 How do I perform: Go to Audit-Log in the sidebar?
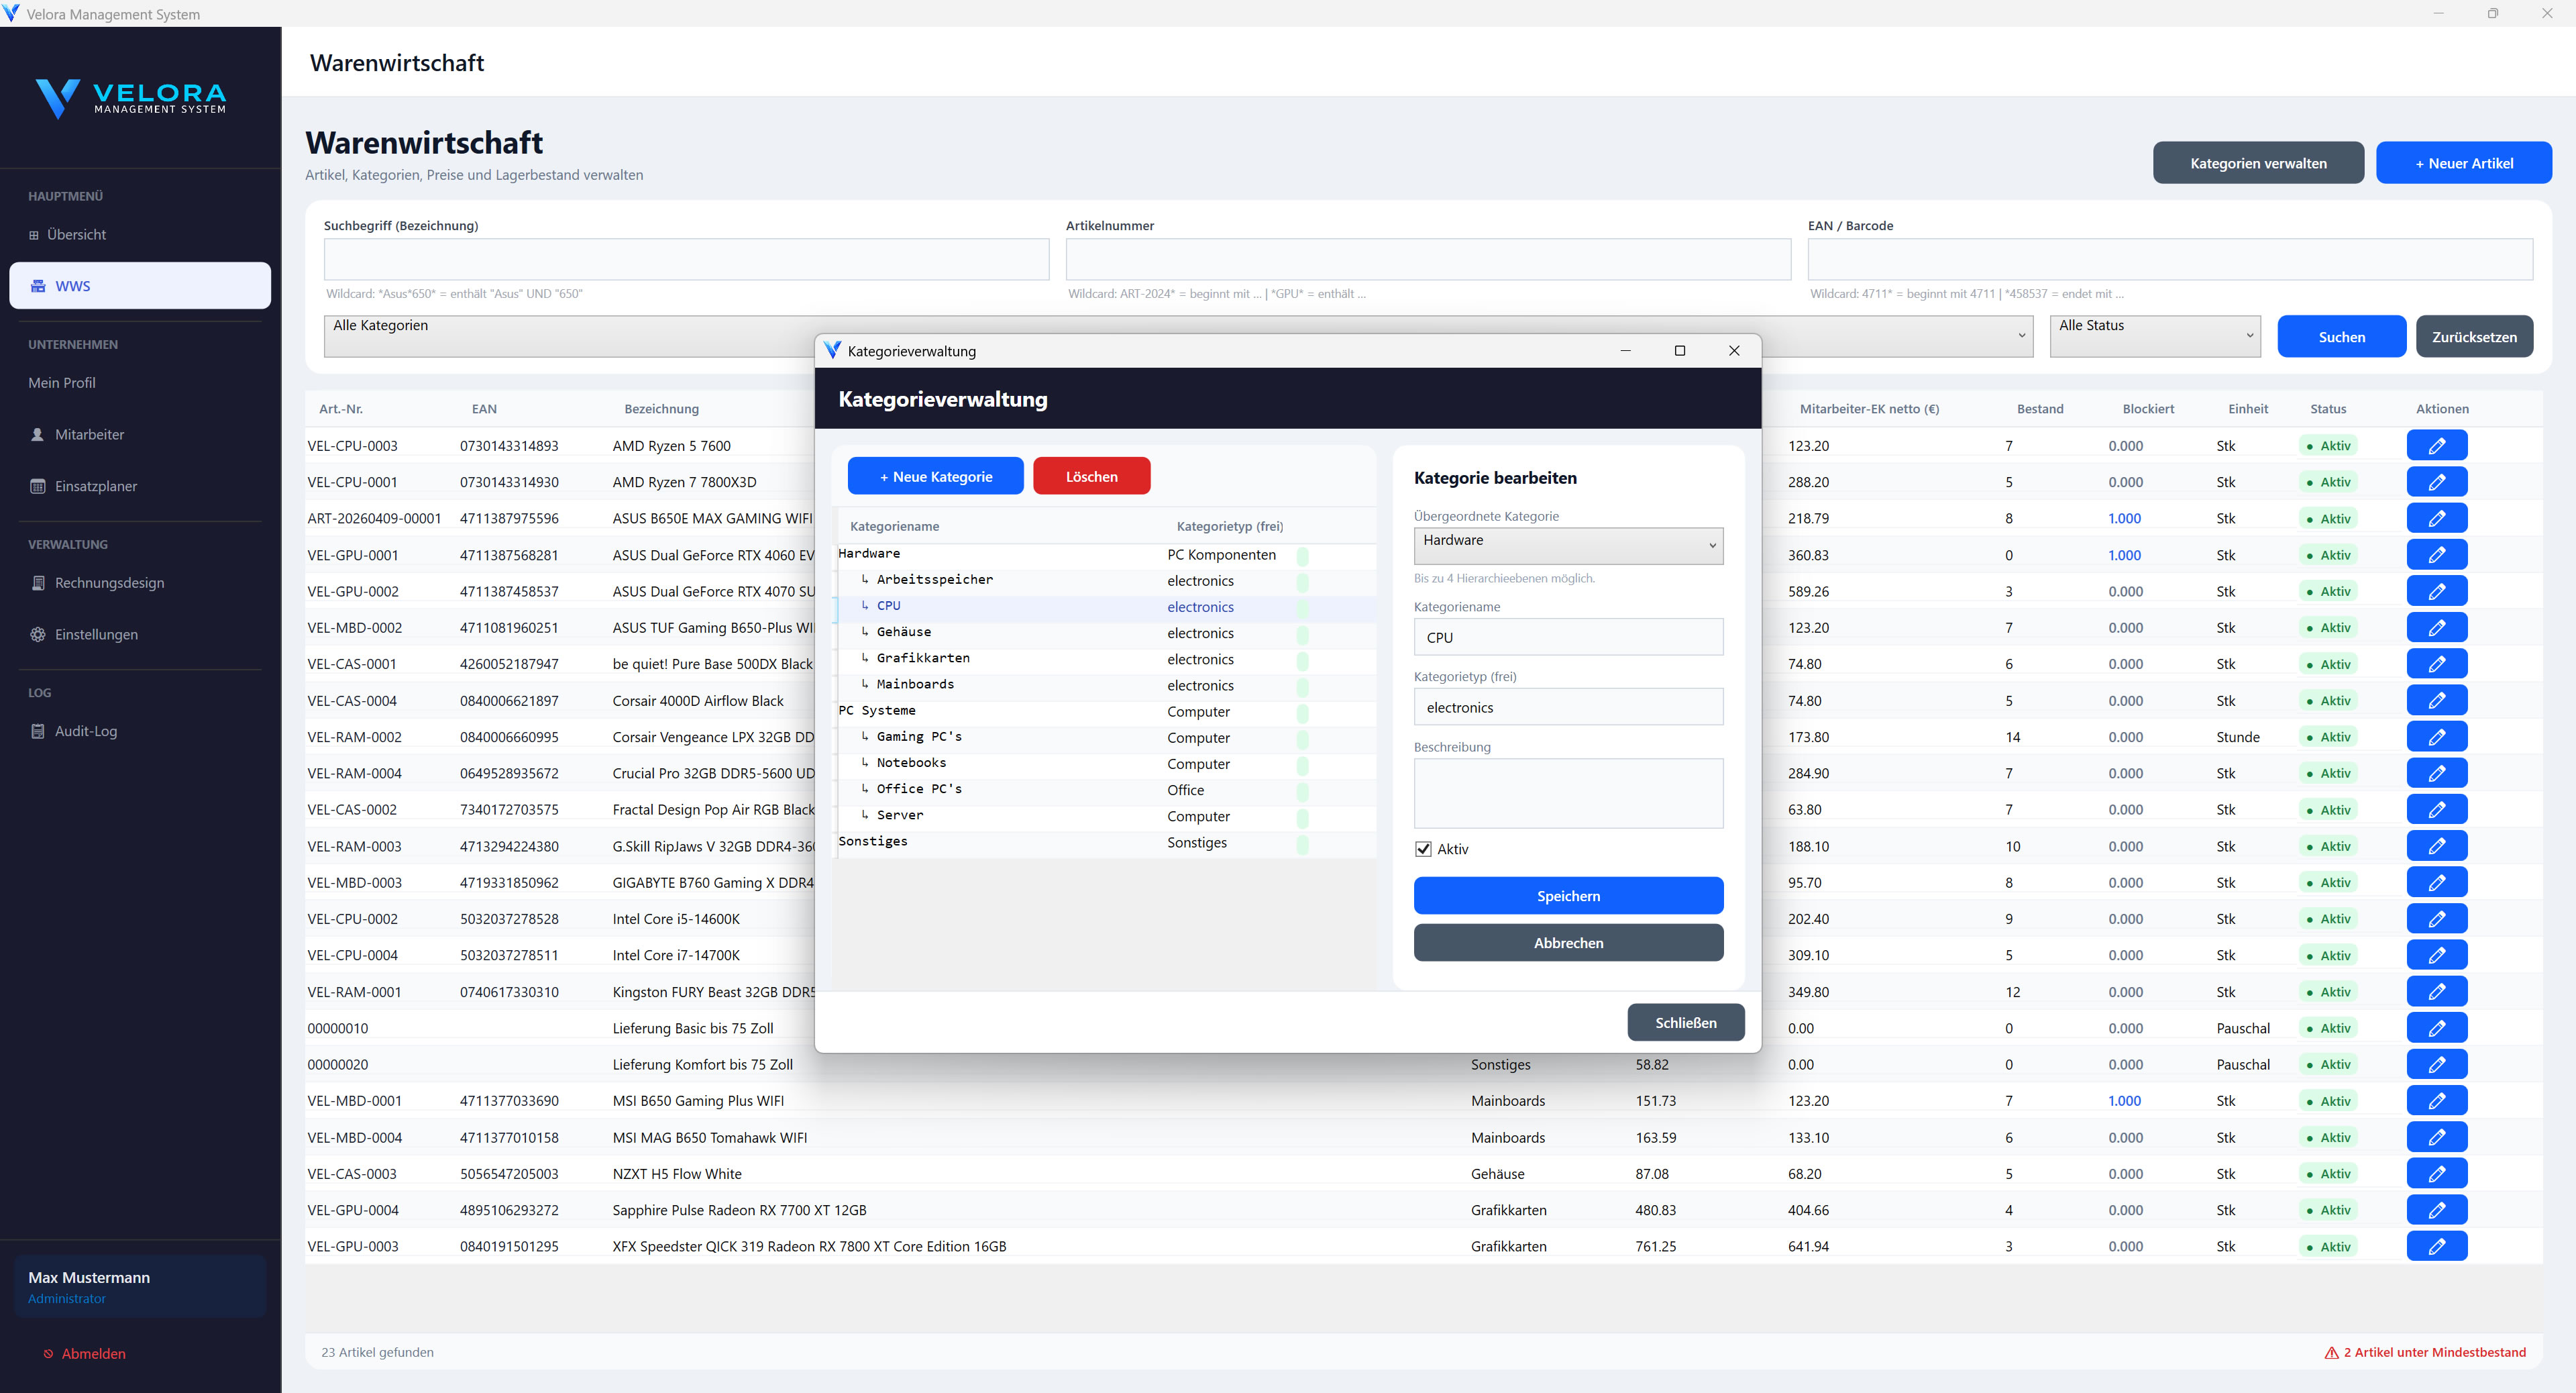[86, 731]
